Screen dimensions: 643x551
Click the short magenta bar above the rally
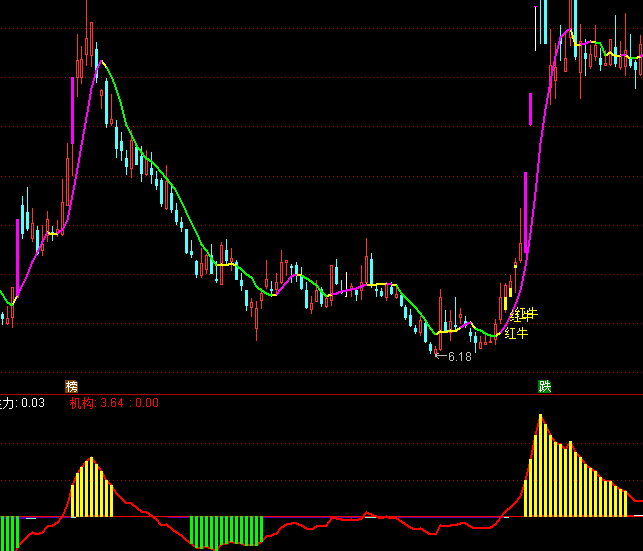pos(530,110)
